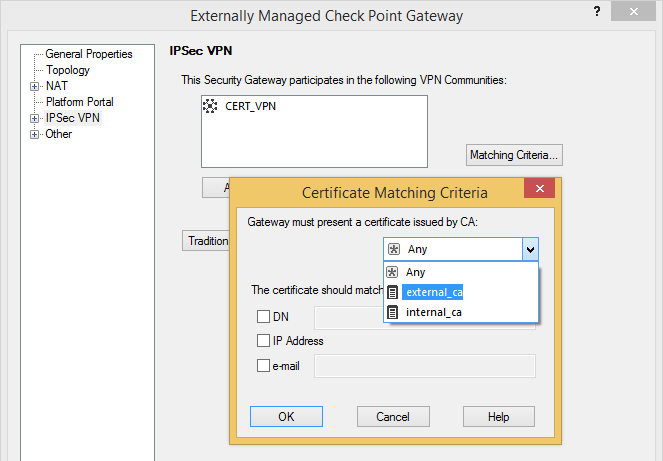
Task: Choose internal_ca from the CA list
Action: click(x=434, y=313)
